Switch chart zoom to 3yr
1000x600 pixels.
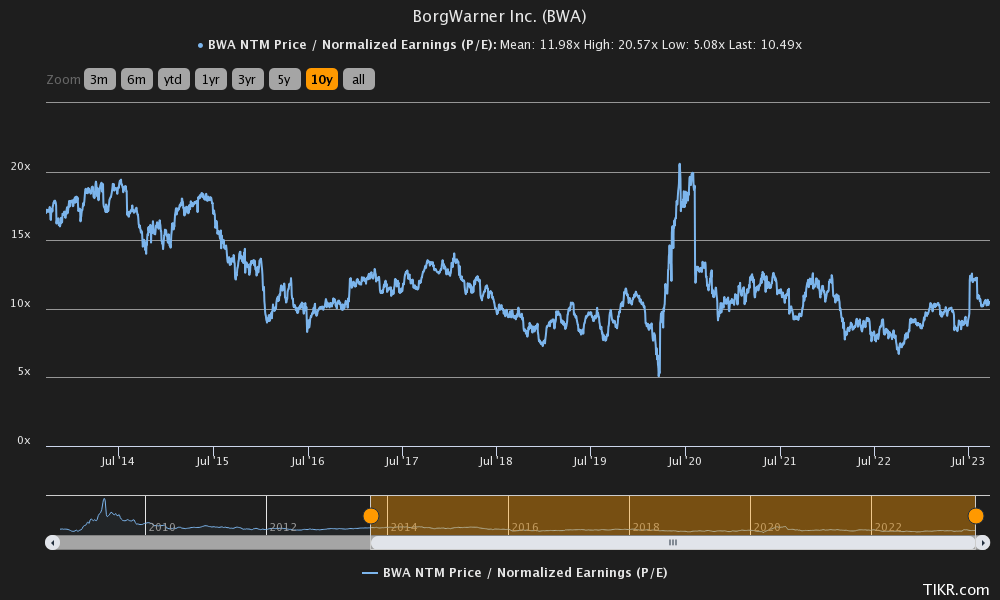[247, 80]
